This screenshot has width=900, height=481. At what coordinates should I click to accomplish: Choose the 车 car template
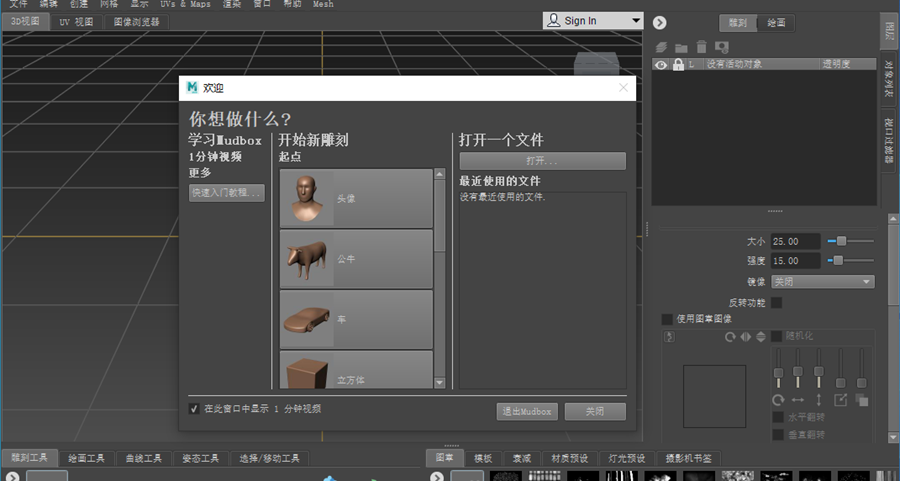356,319
